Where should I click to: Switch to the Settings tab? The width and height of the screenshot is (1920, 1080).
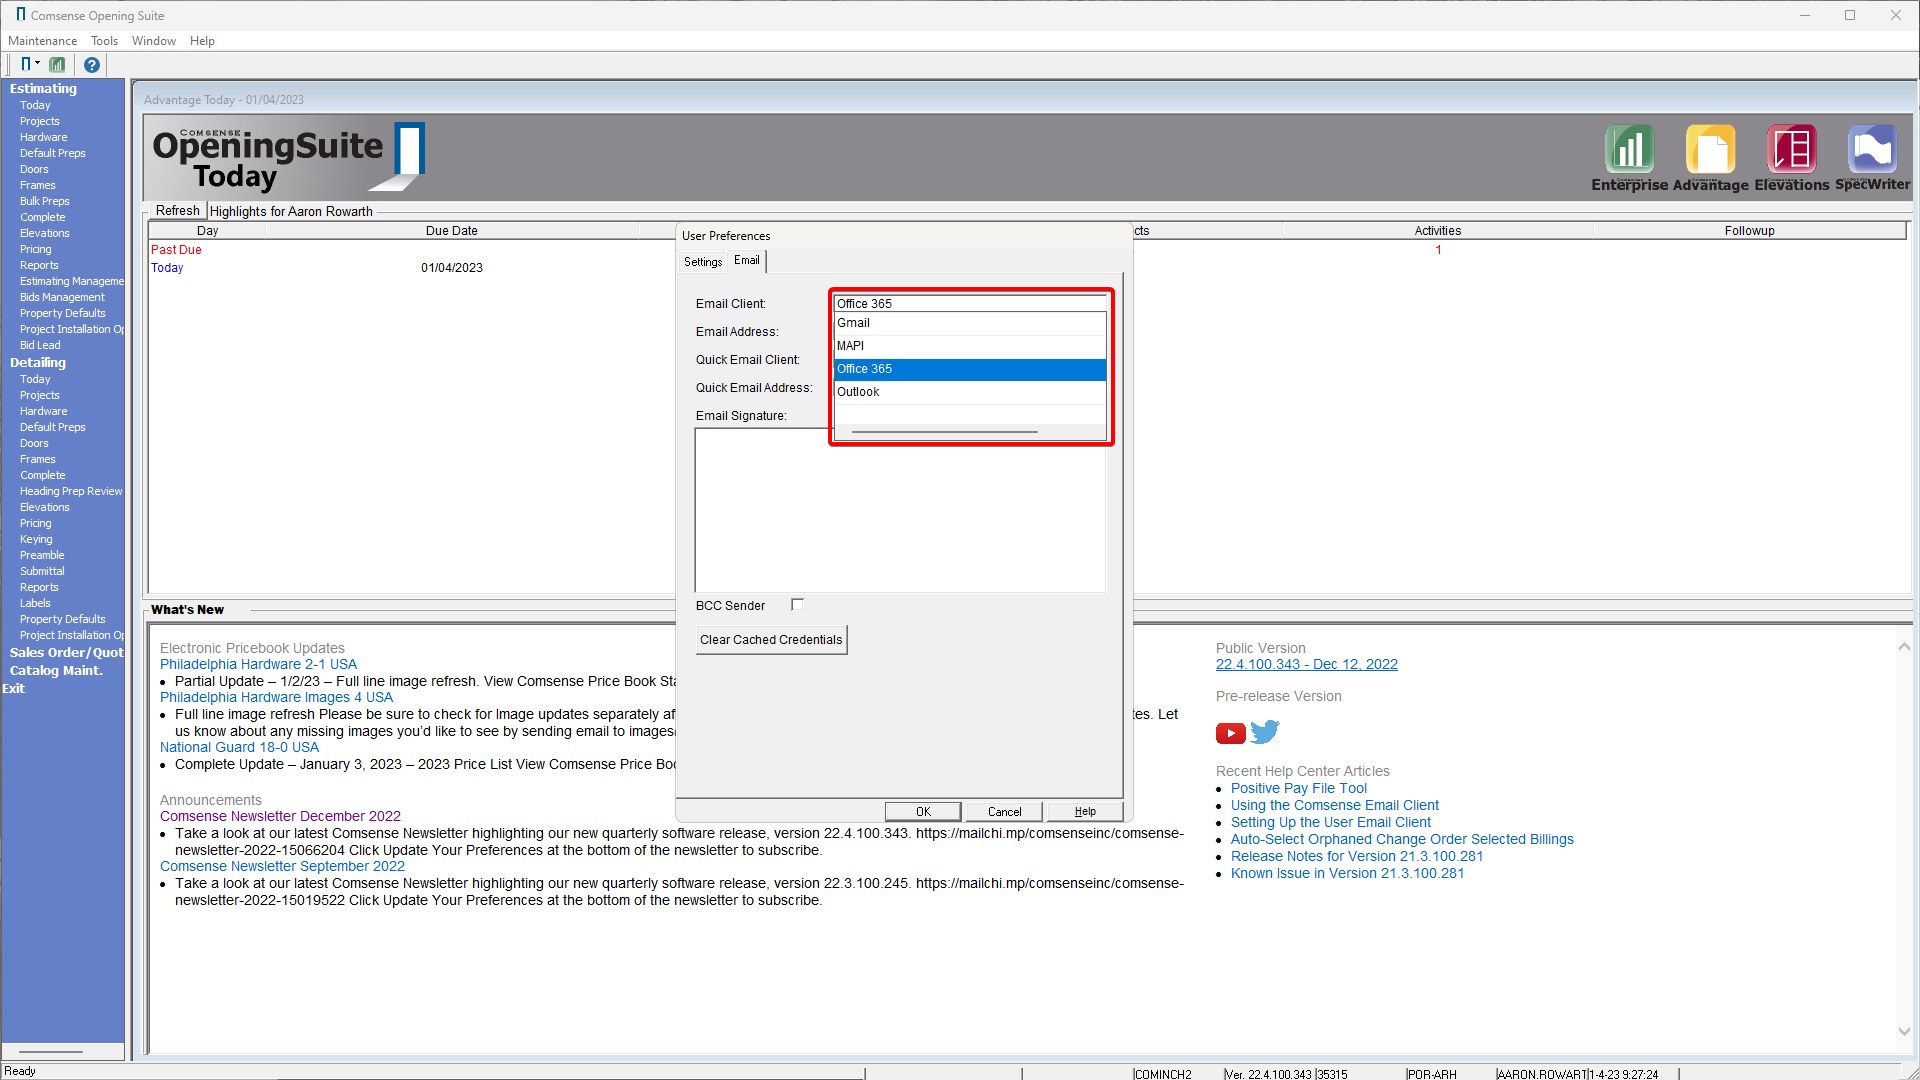point(703,262)
